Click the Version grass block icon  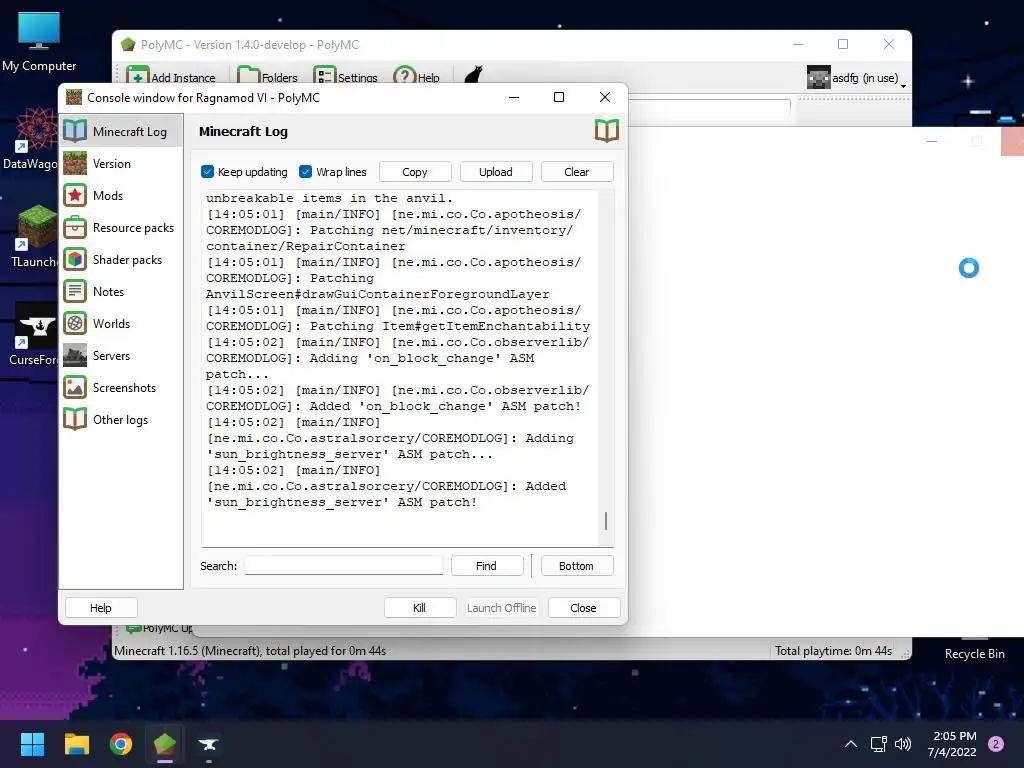pos(75,163)
